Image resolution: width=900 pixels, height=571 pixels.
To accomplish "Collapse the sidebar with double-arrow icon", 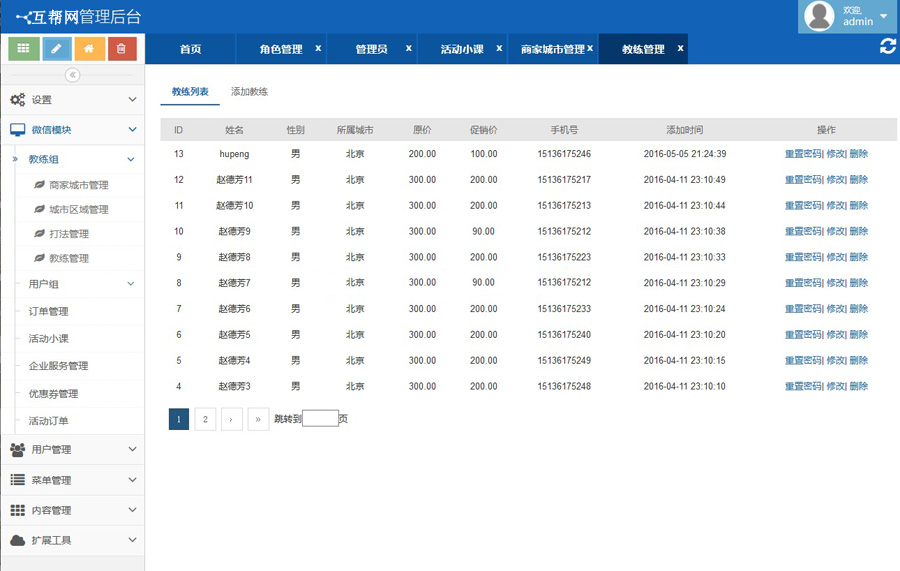I will coord(72,75).
